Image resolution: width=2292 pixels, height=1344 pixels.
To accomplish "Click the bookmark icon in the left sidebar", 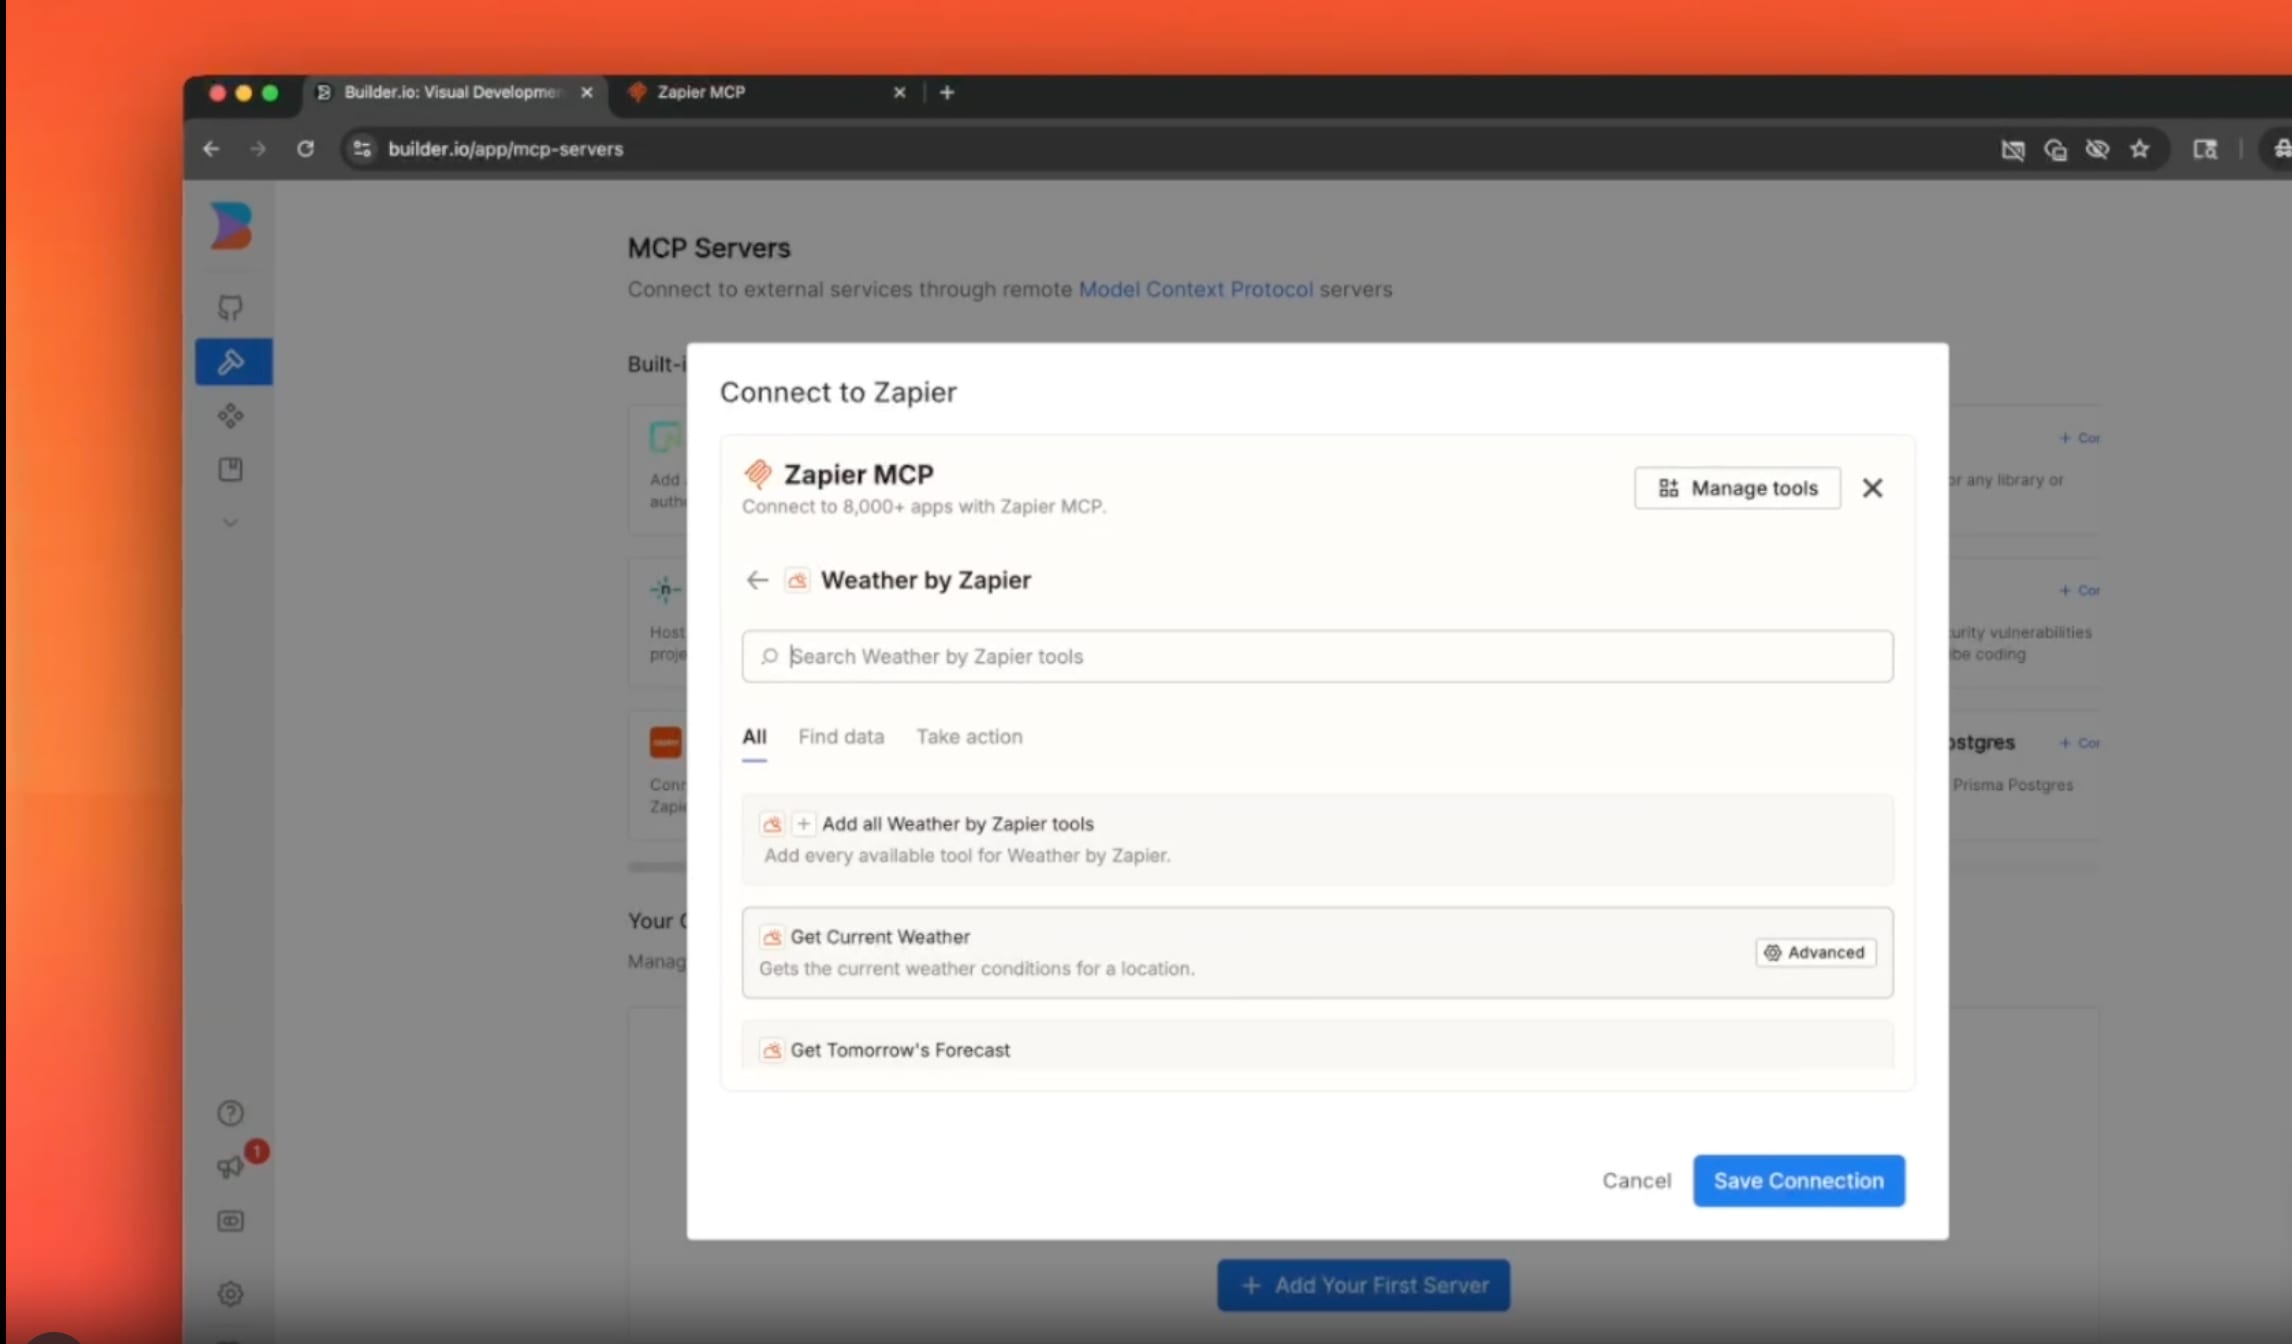I will coord(231,469).
